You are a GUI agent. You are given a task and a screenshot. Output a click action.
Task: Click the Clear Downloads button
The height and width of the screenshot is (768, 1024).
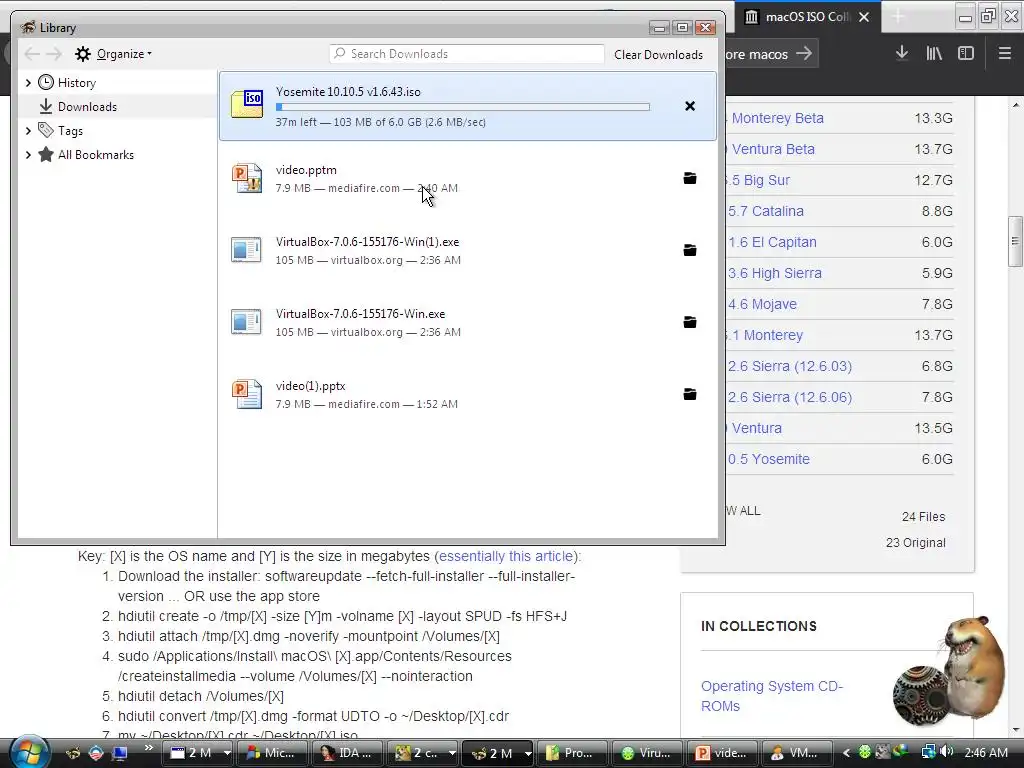658,54
